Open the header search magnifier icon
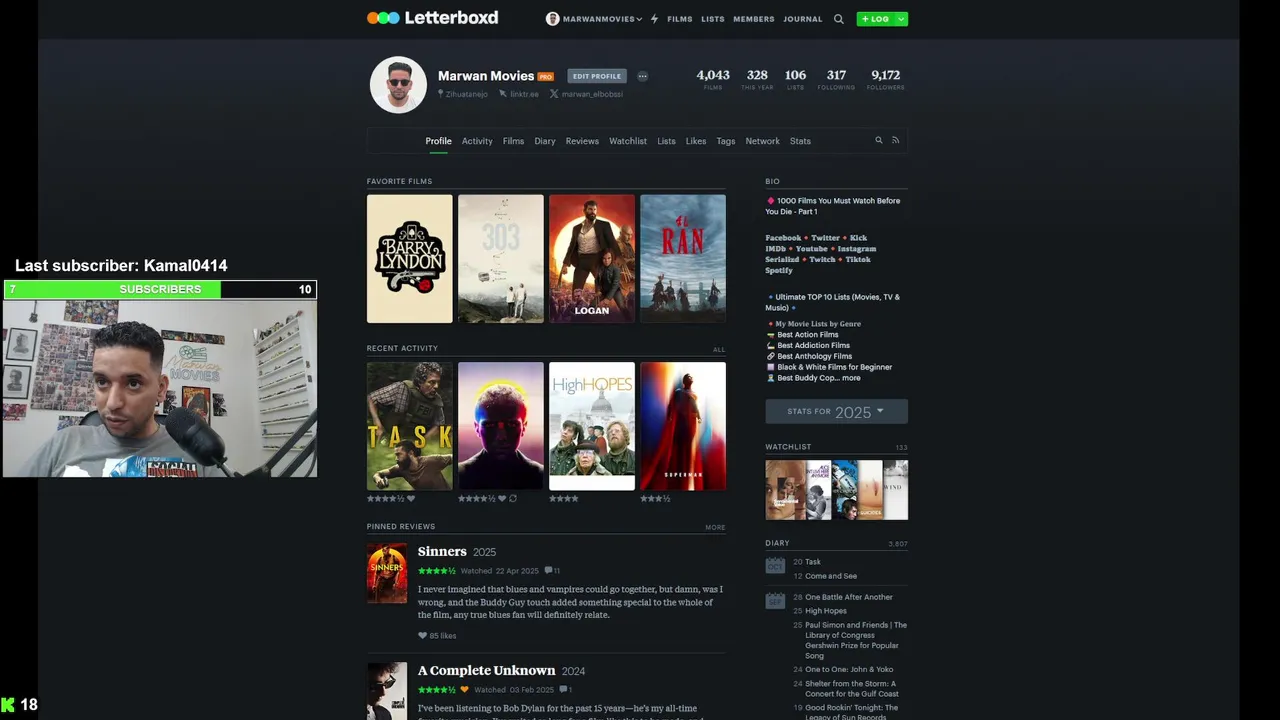The height and width of the screenshot is (720, 1280). [838, 19]
